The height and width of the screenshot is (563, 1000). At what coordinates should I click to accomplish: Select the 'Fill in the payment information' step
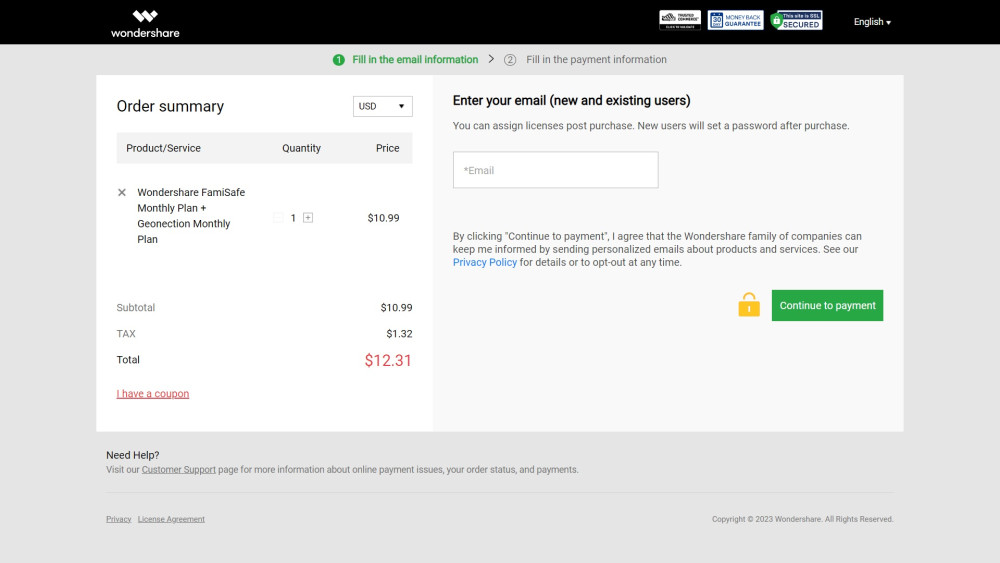click(x=595, y=60)
